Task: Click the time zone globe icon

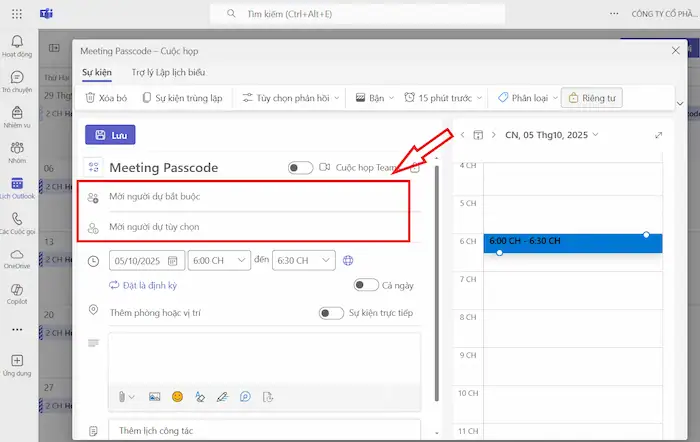Action: pyautogui.click(x=348, y=260)
